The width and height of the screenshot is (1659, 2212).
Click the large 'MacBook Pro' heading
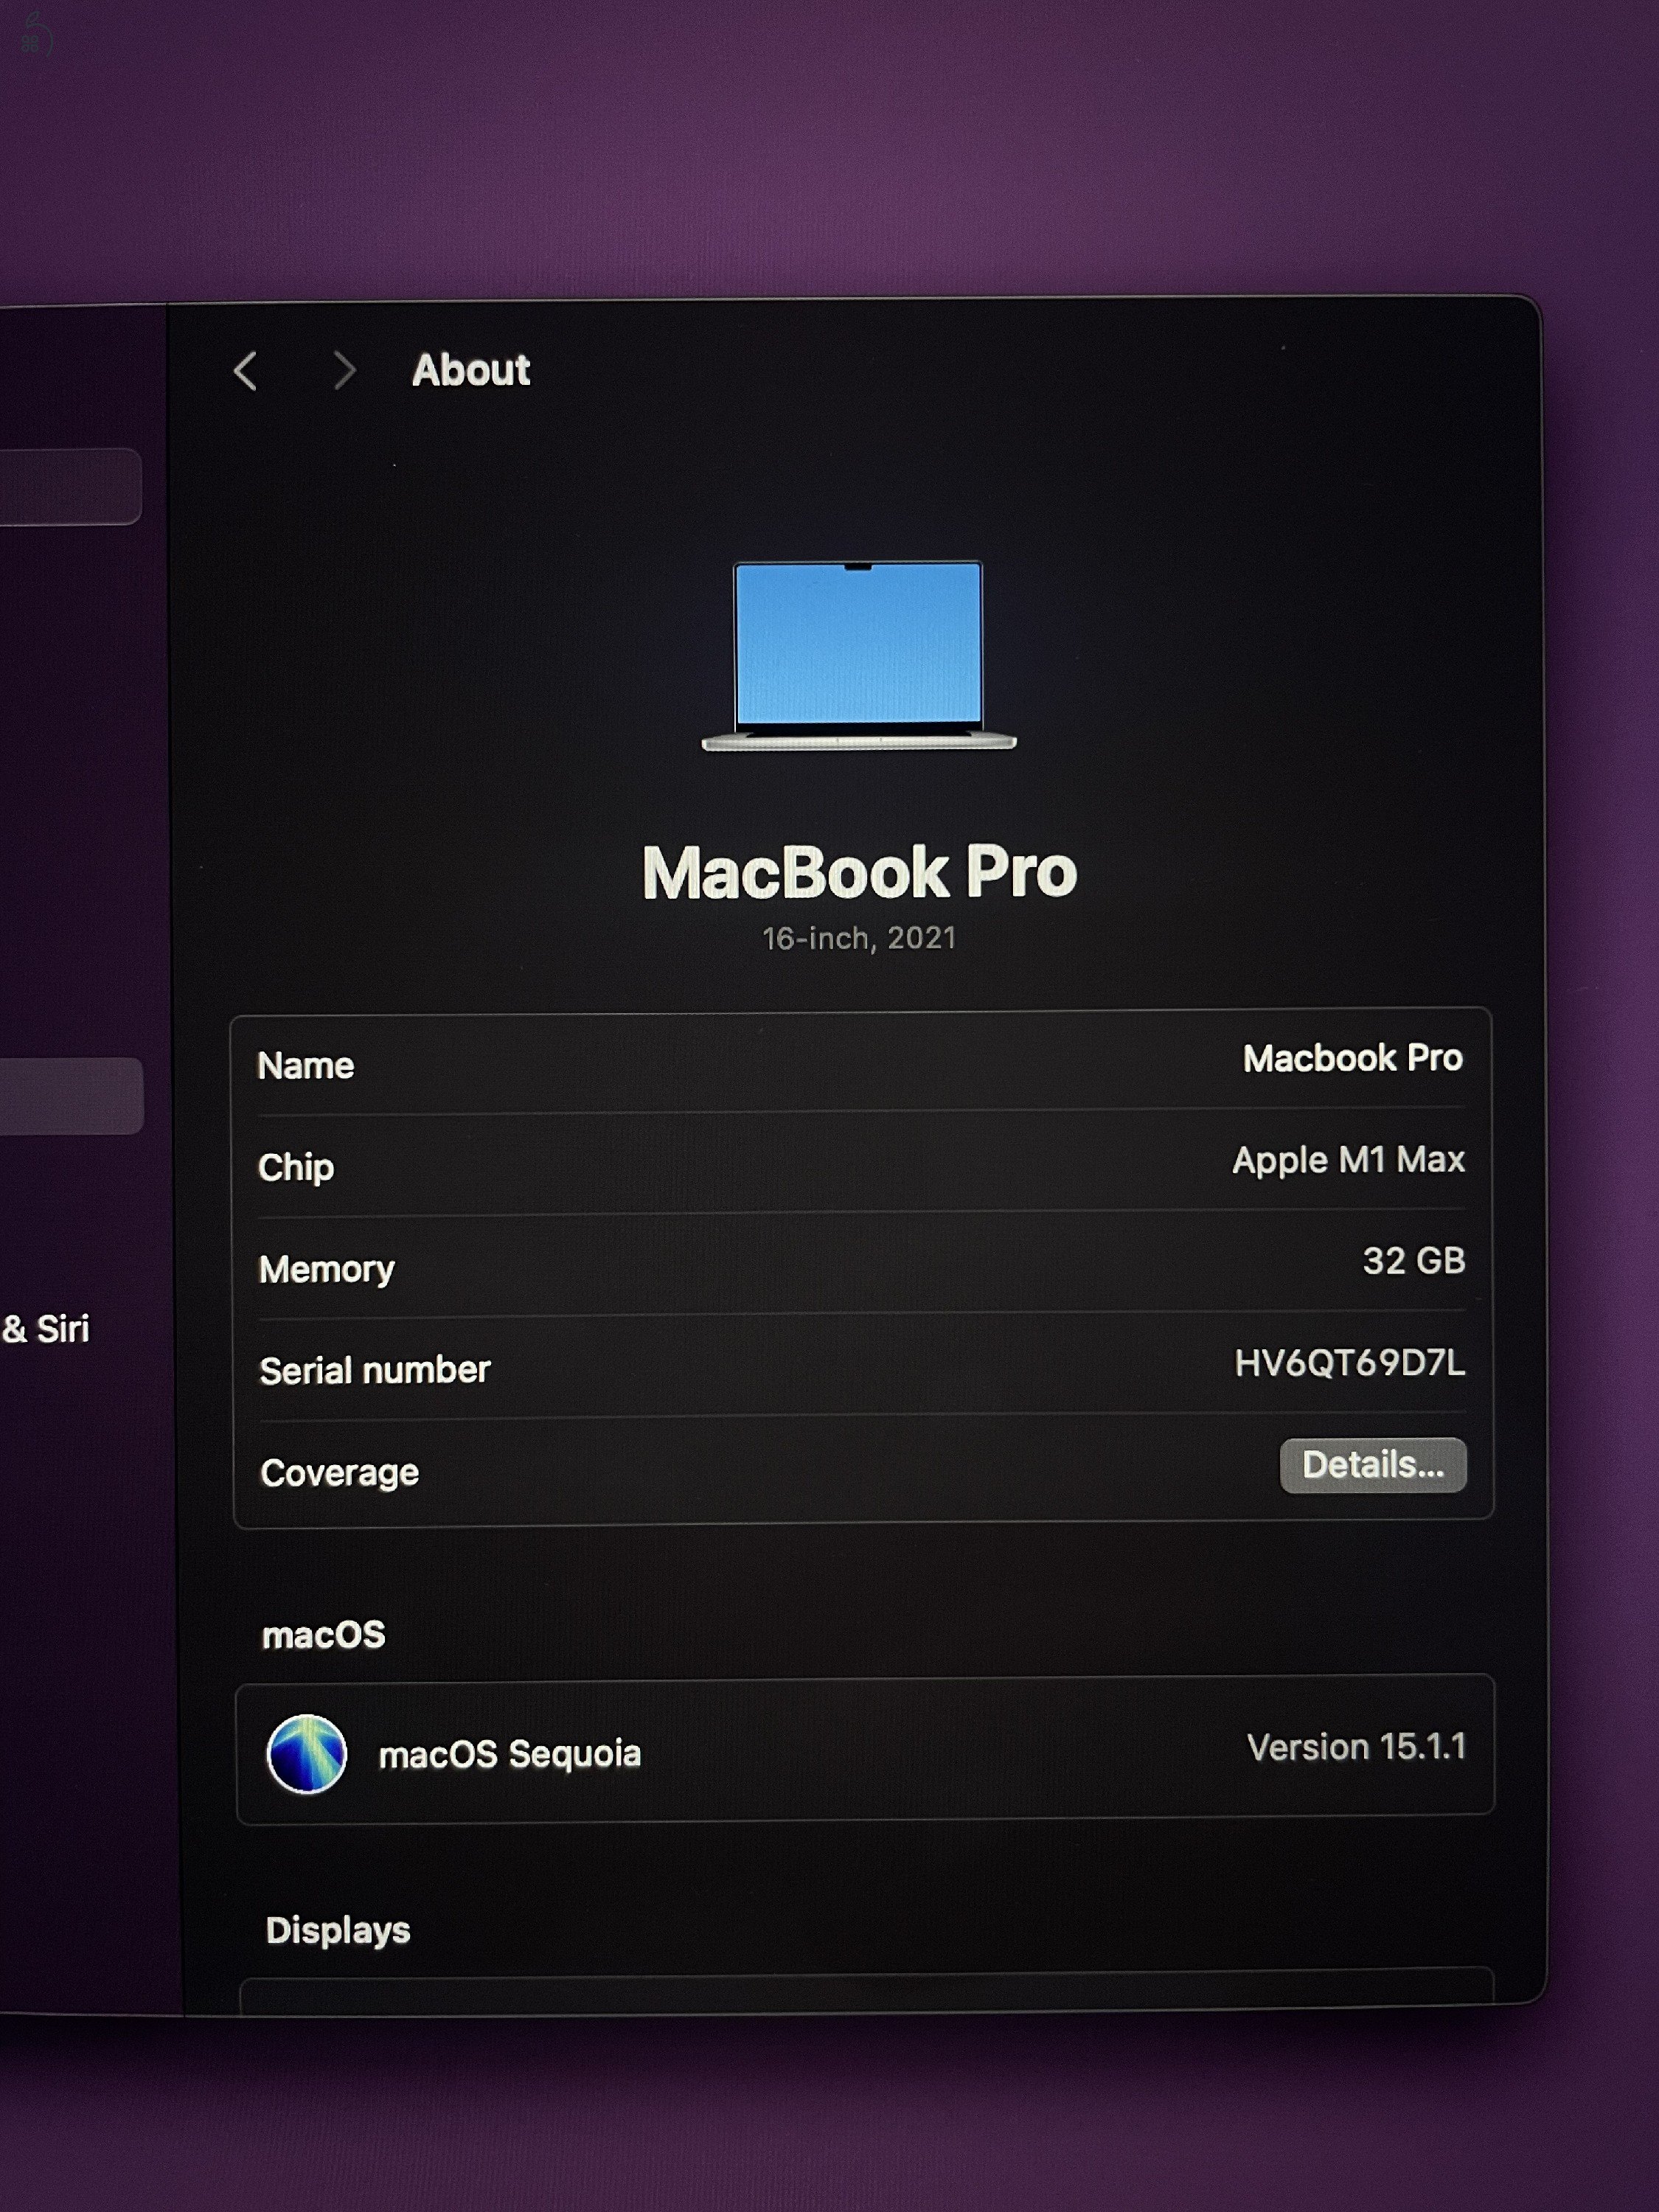pyautogui.click(x=859, y=872)
